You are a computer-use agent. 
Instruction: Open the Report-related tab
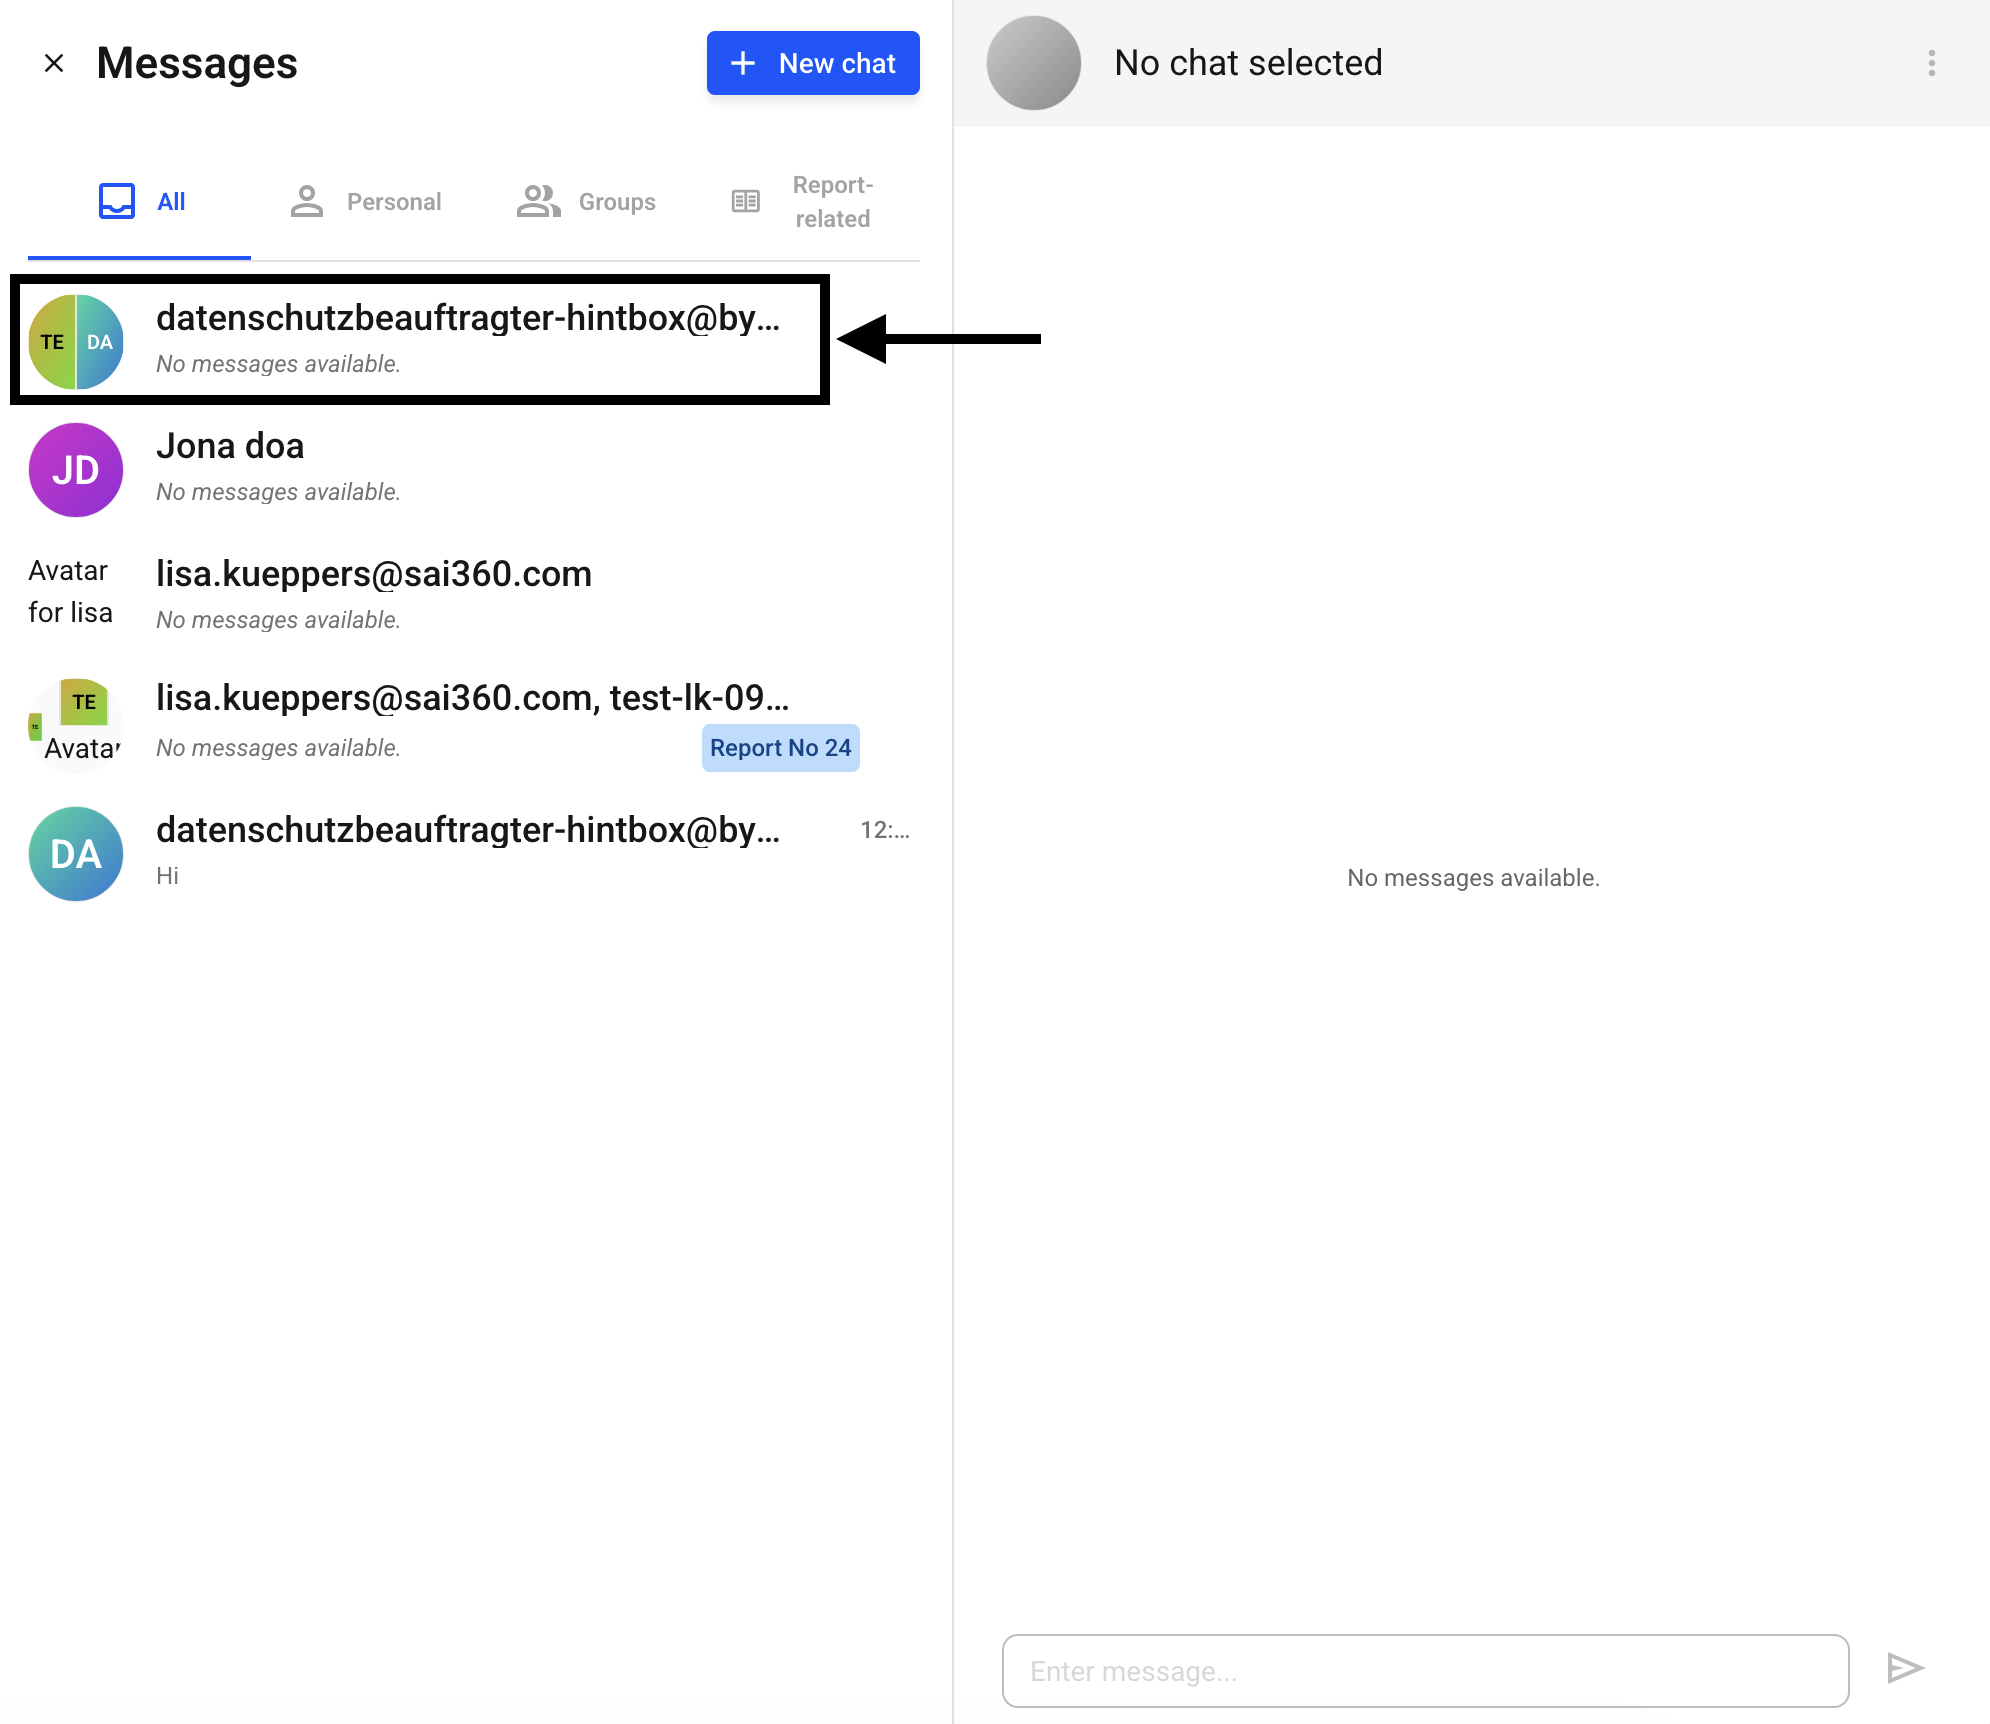[x=803, y=202]
